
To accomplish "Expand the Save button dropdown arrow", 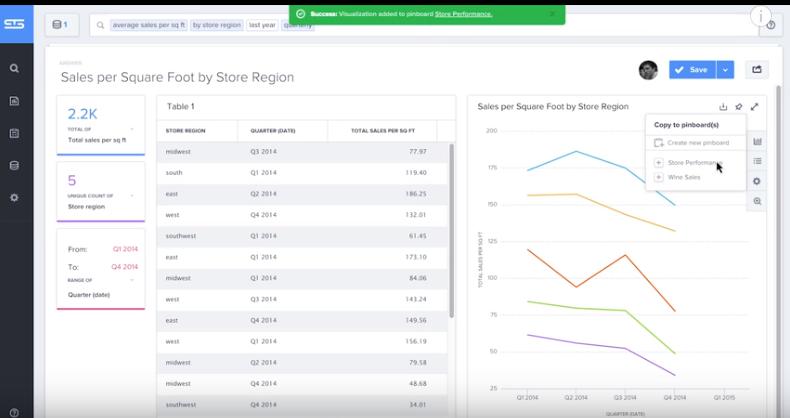I will [x=726, y=69].
